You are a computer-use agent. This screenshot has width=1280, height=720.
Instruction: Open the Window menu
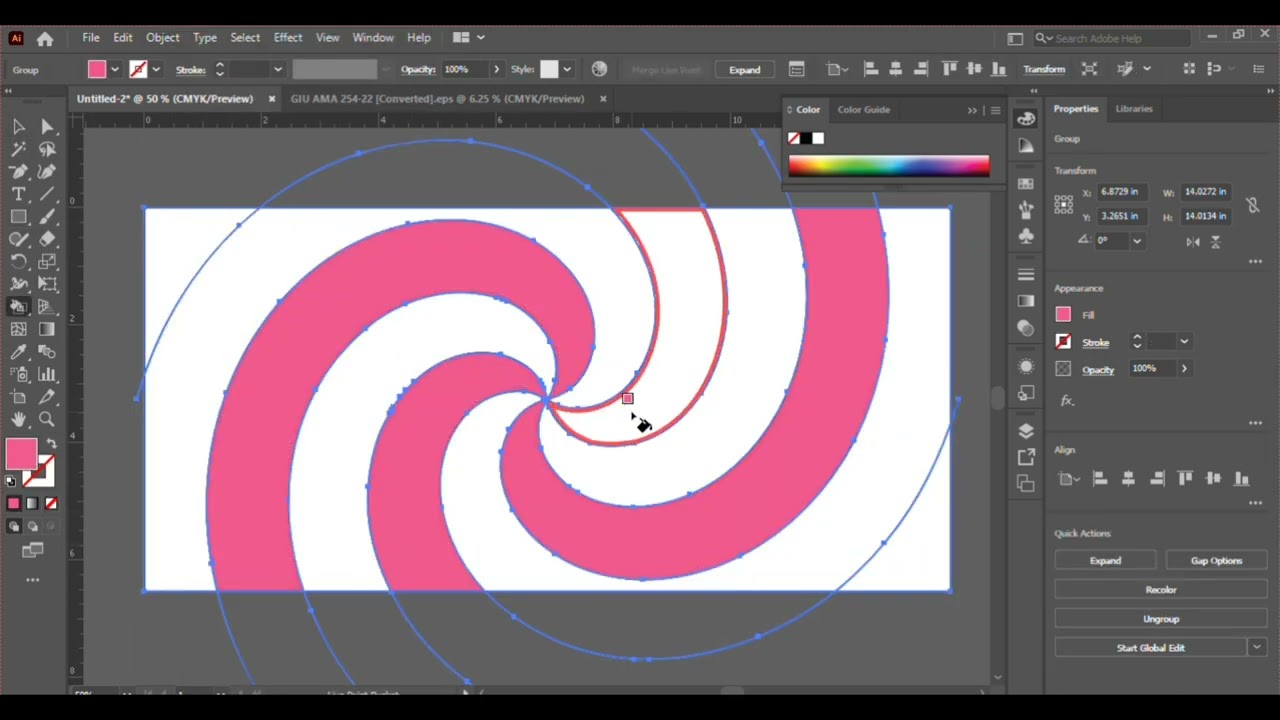click(x=373, y=38)
